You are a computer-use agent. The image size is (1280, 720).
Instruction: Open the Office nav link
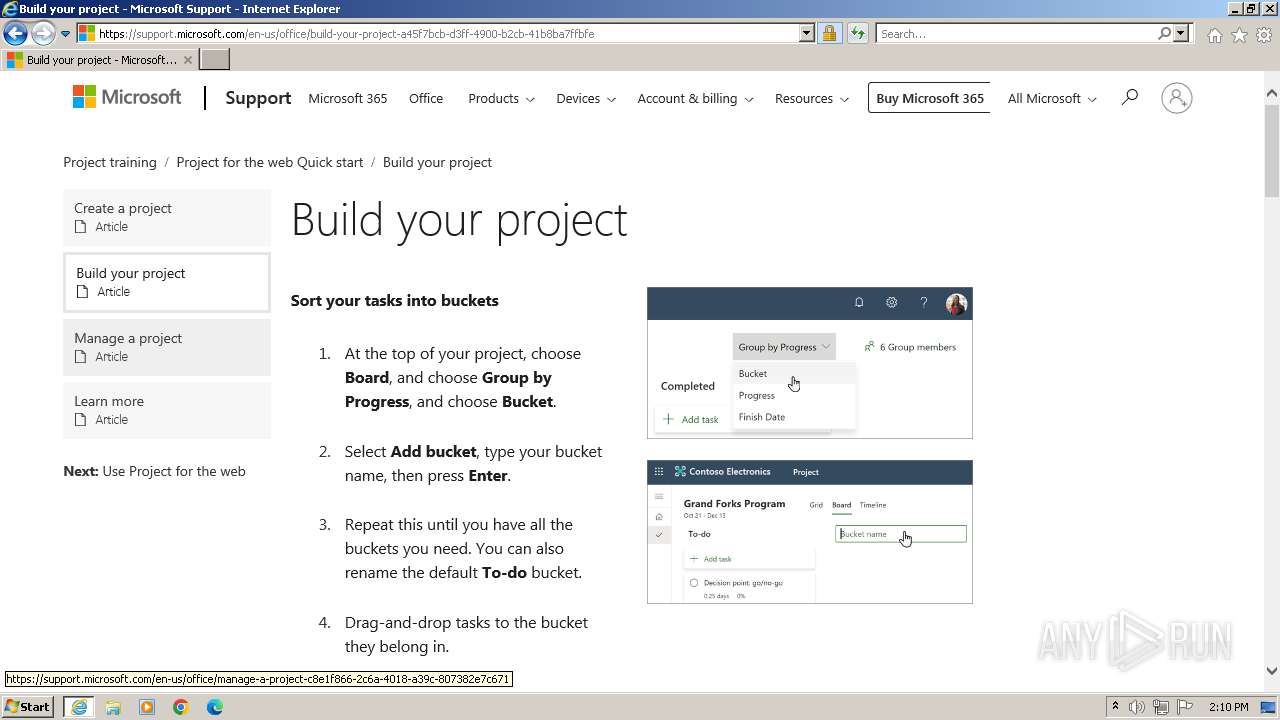426,98
